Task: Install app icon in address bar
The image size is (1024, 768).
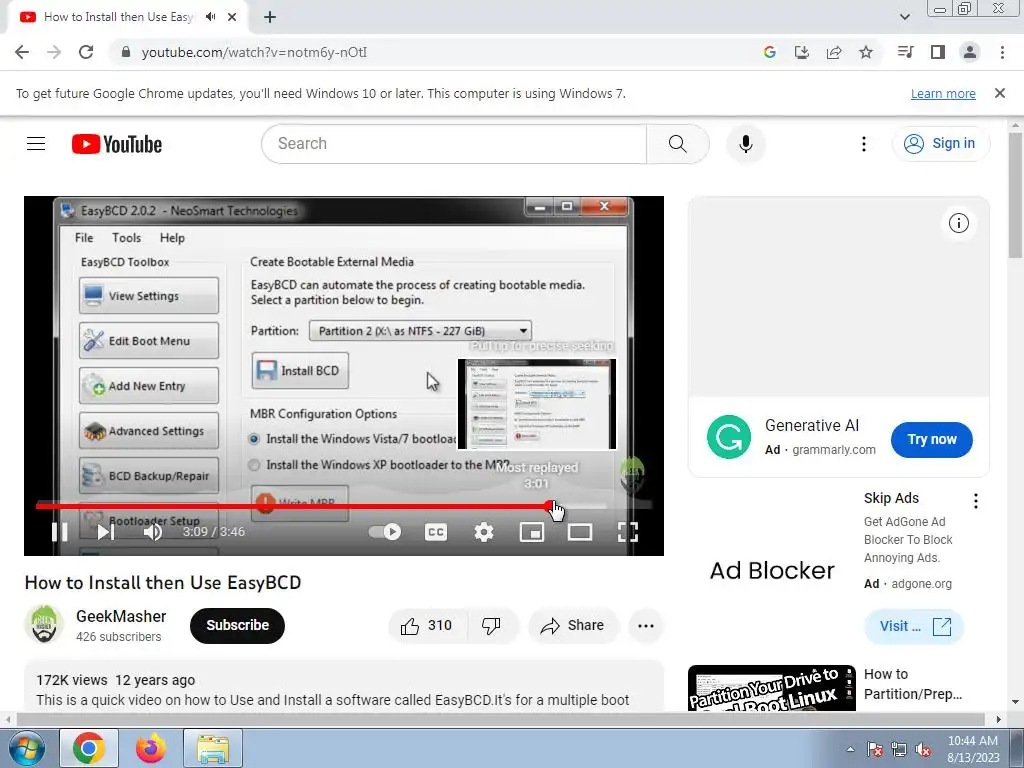Action: pos(802,52)
